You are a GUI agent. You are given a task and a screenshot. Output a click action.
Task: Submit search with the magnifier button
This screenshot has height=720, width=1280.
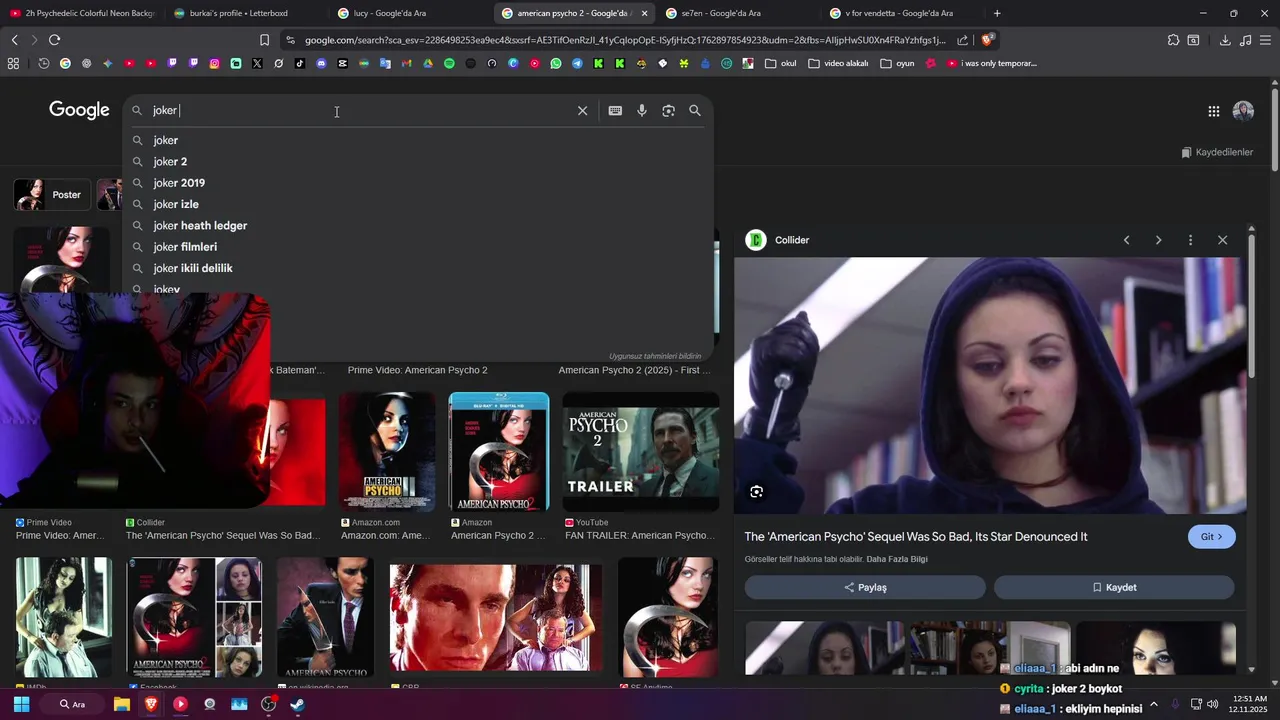[695, 111]
